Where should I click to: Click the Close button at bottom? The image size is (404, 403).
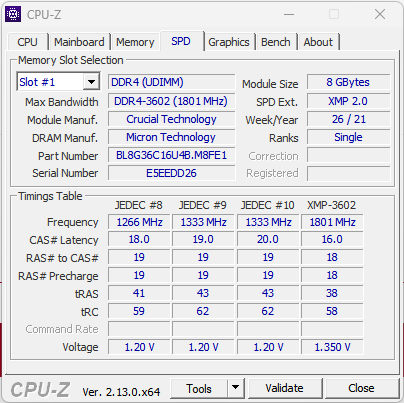(x=361, y=388)
